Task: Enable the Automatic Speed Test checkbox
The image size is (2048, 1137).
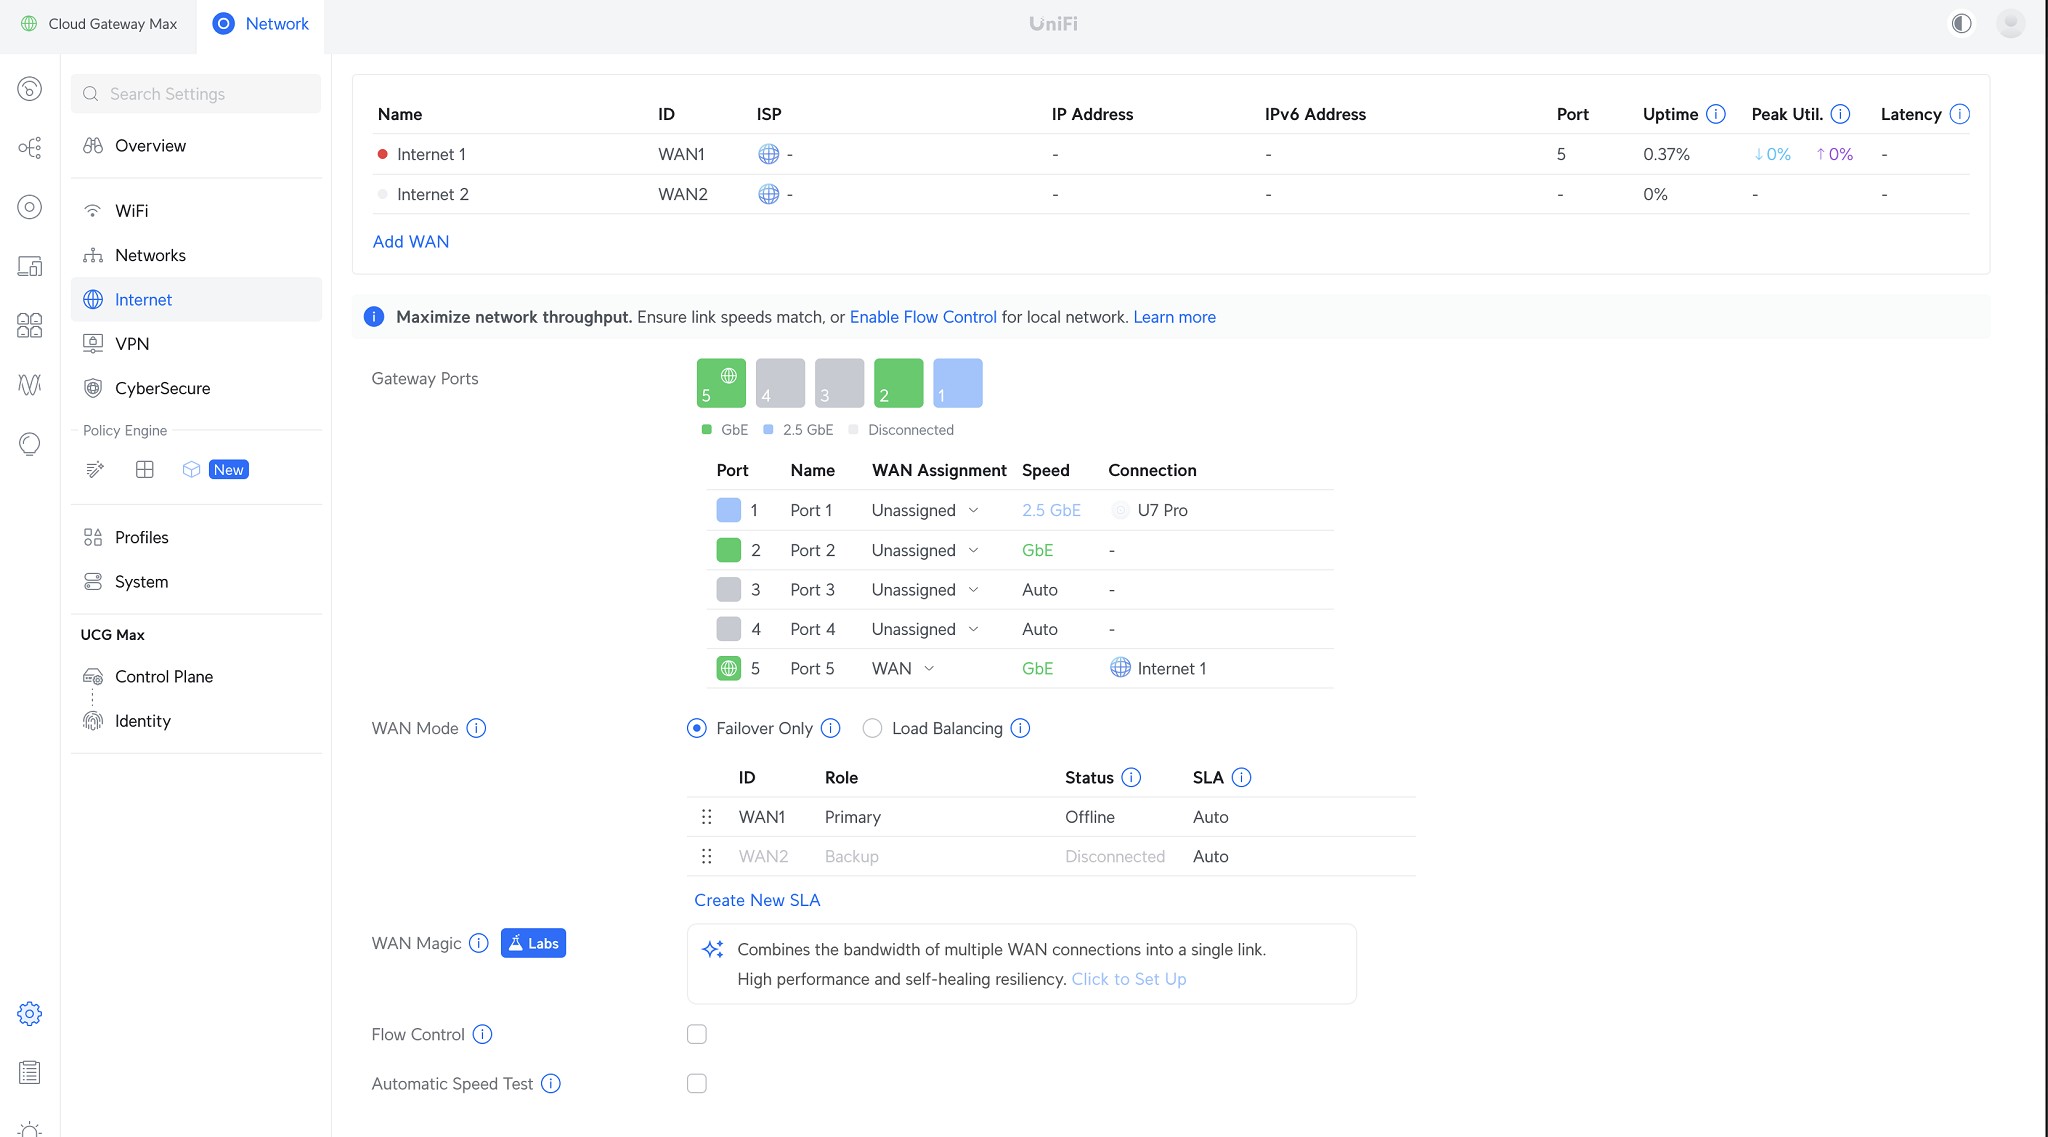Action: pyautogui.click(x=697, y=1083)
